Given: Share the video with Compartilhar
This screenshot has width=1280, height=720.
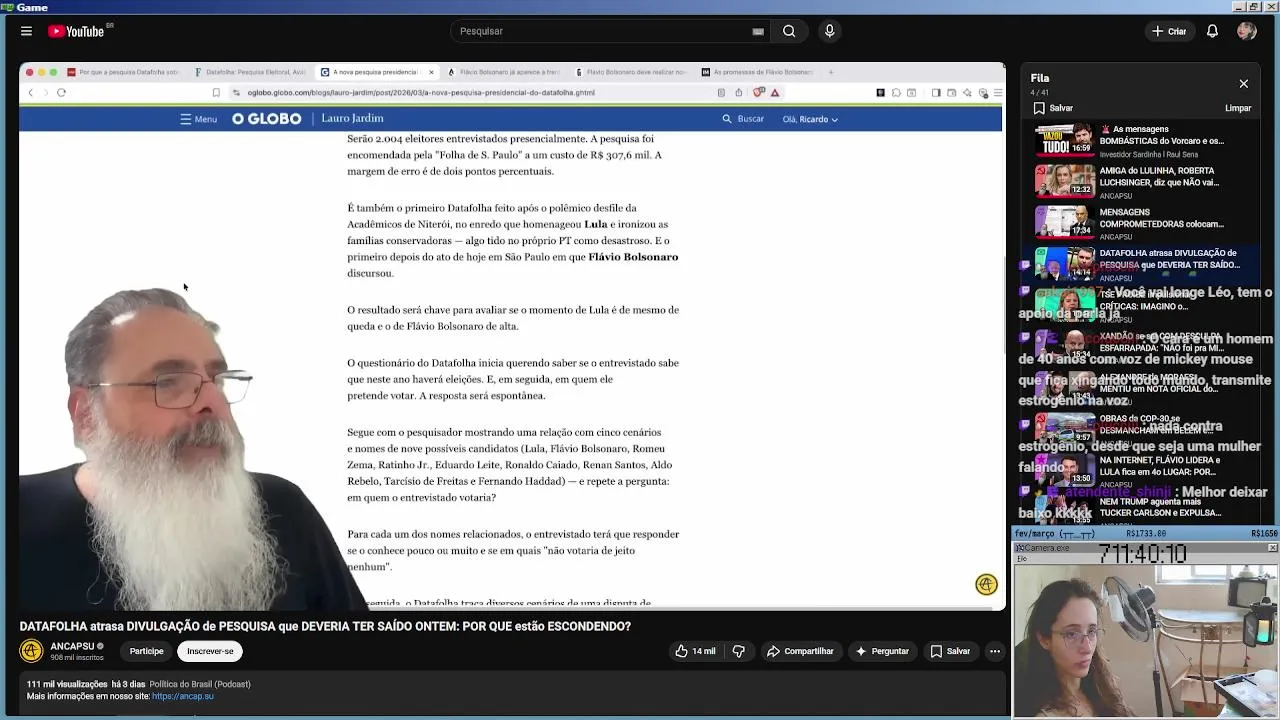Looking at the screenshot, I should 800,651.
